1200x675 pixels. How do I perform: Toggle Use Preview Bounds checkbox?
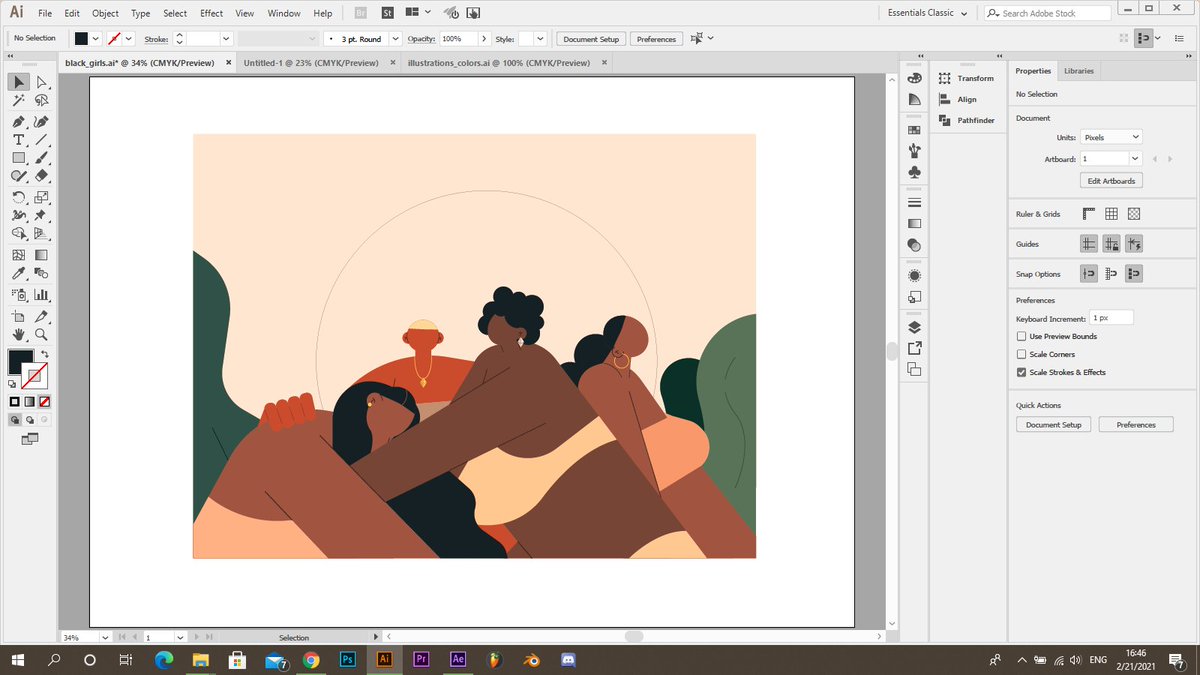(1021, 336)
